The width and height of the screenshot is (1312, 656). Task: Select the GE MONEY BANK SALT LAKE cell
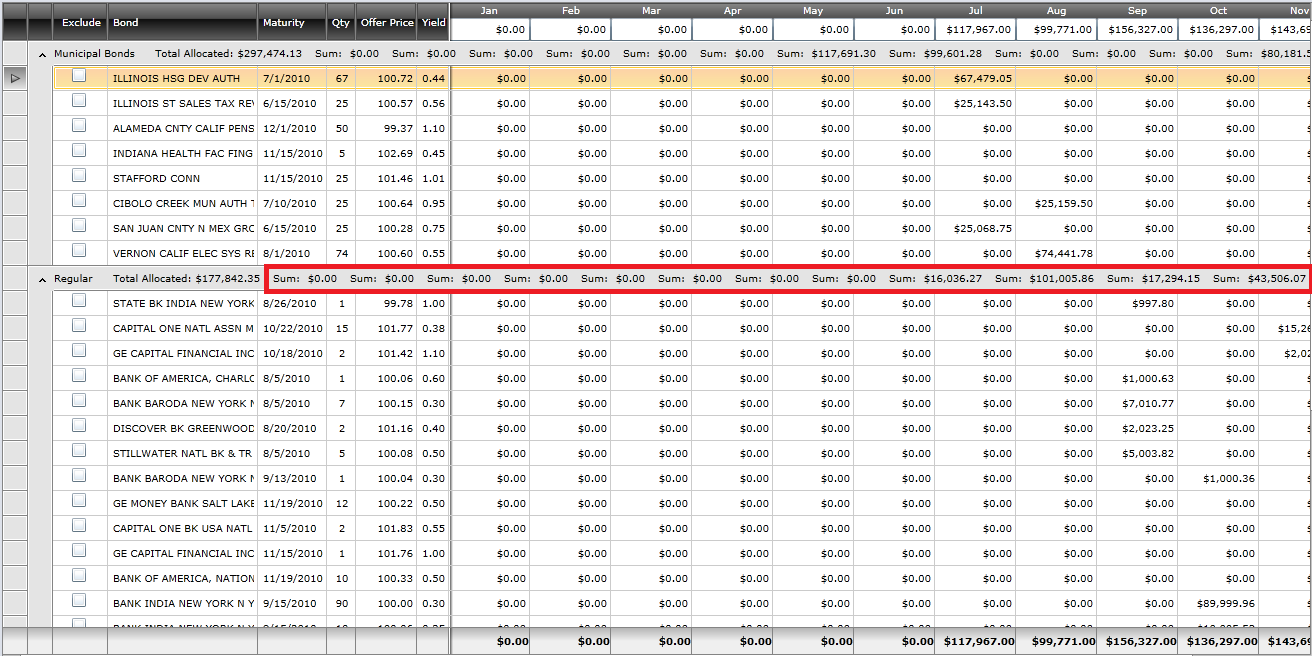pos(182,504)
